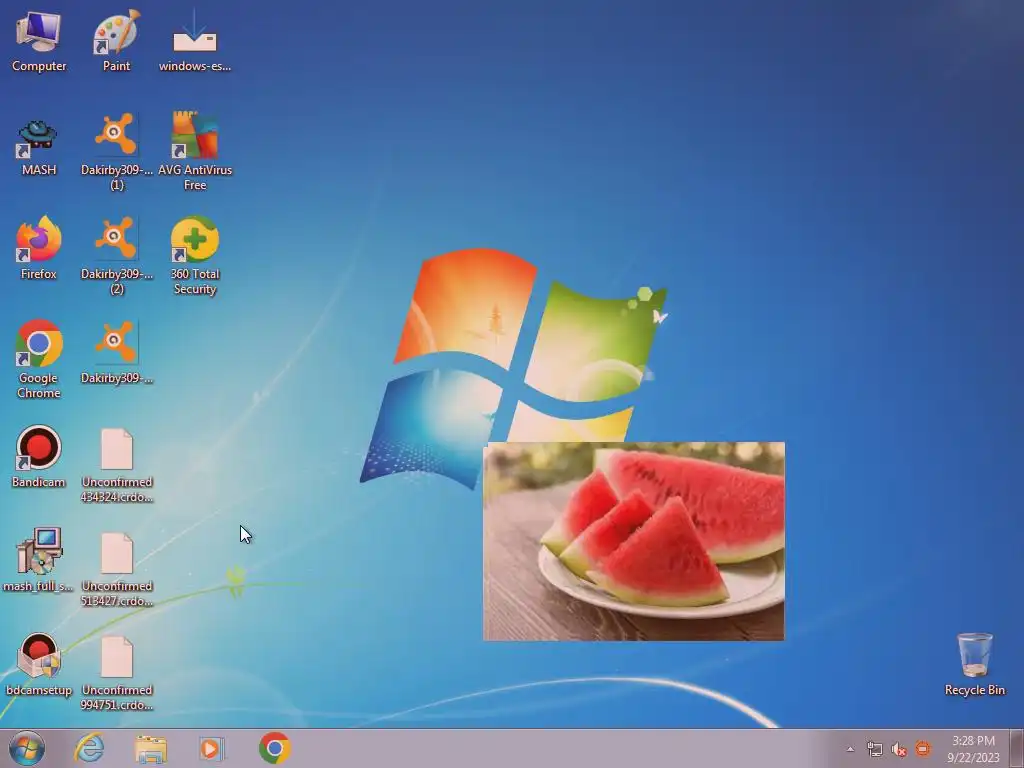Open the Recycle Bin
This screenshot has height=768, width=1024.
[x=974, y=664]
